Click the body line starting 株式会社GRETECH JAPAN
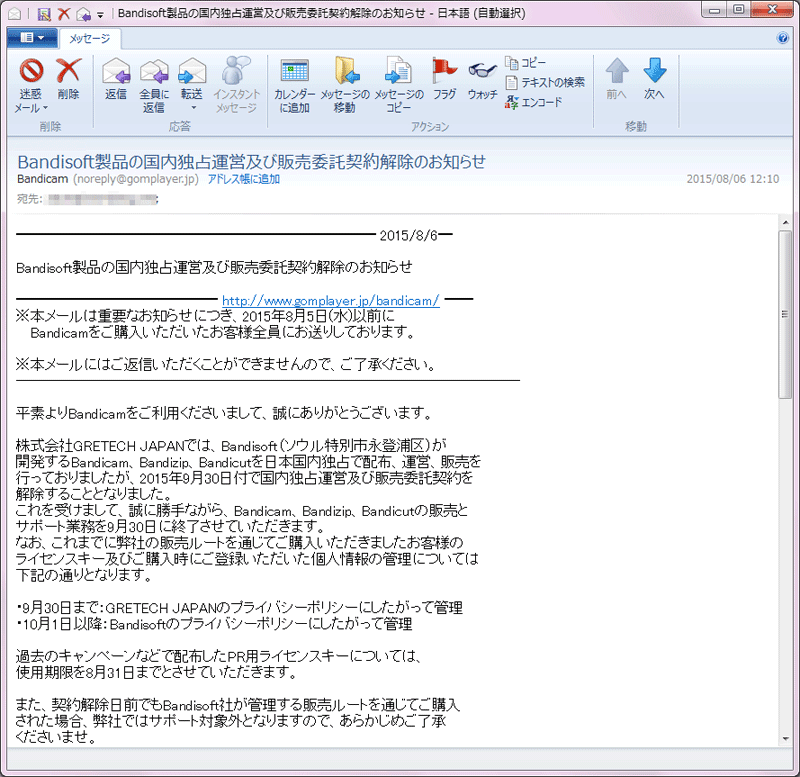The height and width of the screenshot is (777, 800). pyautogui.click(x=232, y=446)
